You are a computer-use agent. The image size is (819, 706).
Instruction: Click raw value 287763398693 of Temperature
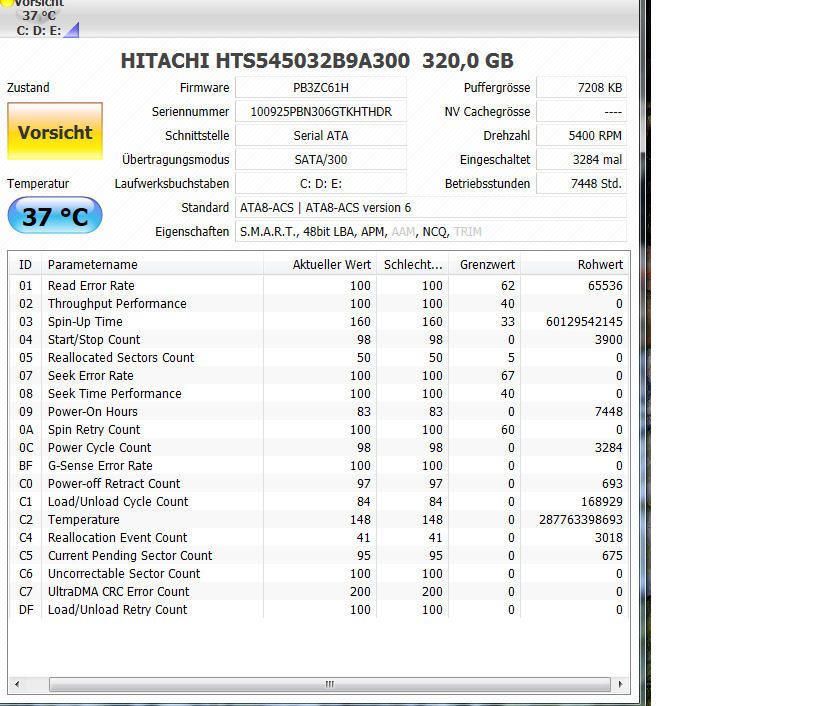click(x=581, y=520)
